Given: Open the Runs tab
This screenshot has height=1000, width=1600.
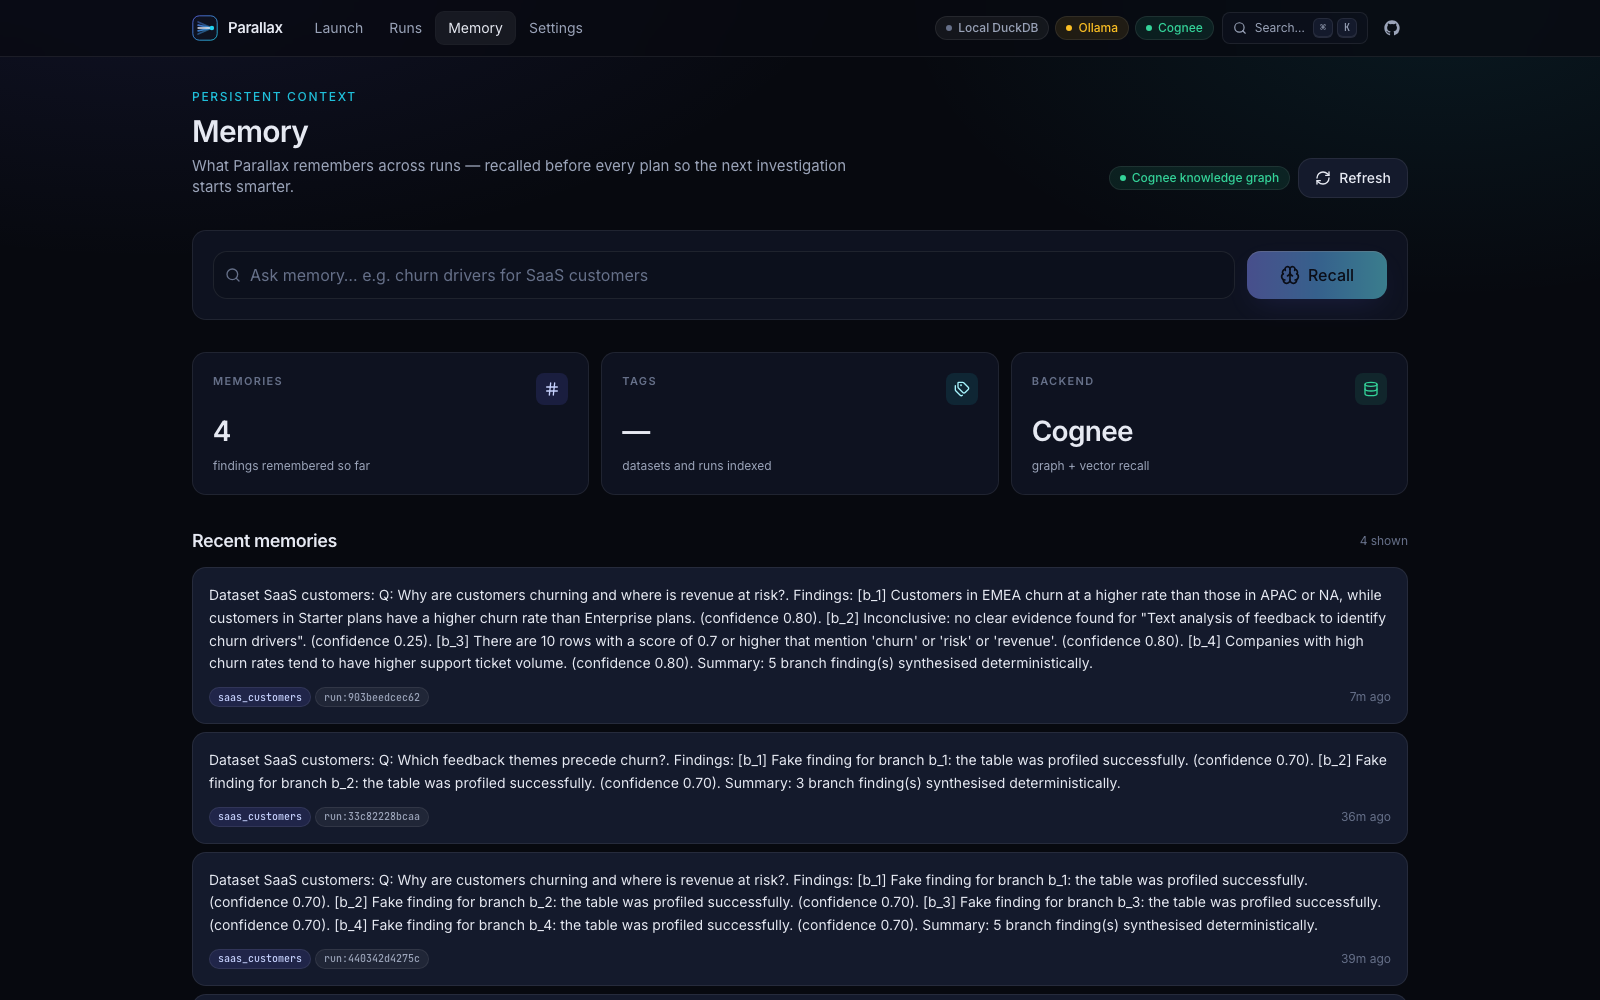Looking at the screenshot, I should (x=405, y=28).
